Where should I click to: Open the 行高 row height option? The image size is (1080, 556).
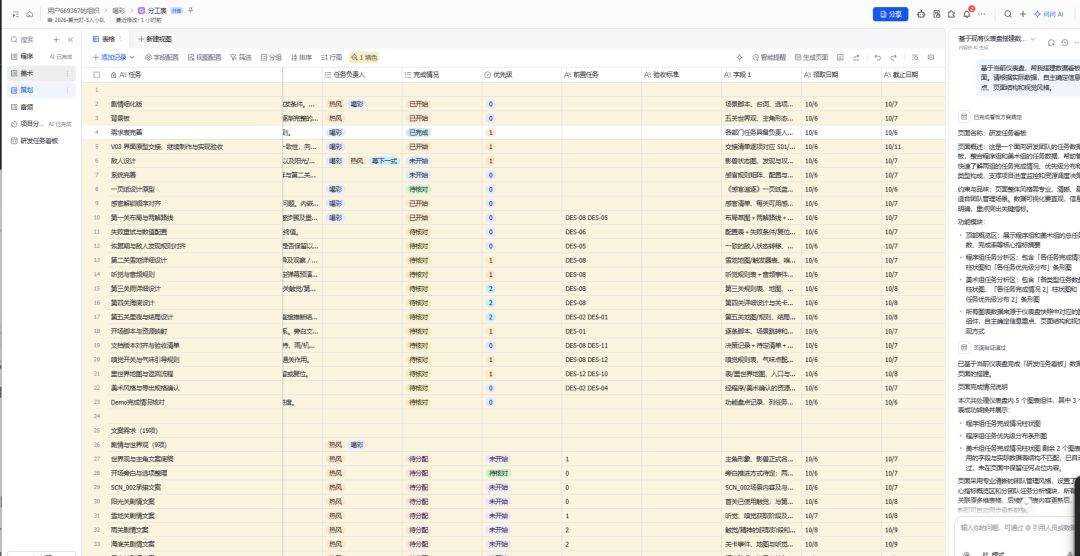pyautogui.click(x=331, y=57)
